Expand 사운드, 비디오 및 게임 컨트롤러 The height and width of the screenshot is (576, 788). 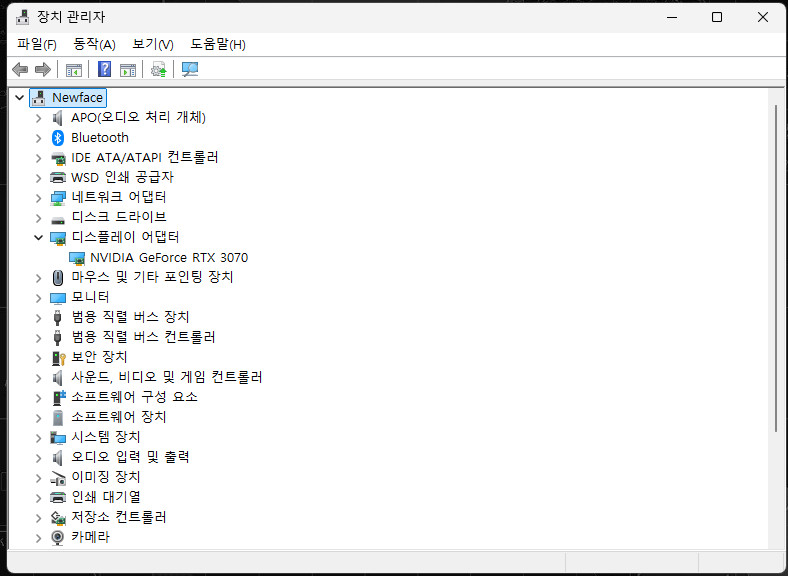pyautogui.click(x=38, y=377)
